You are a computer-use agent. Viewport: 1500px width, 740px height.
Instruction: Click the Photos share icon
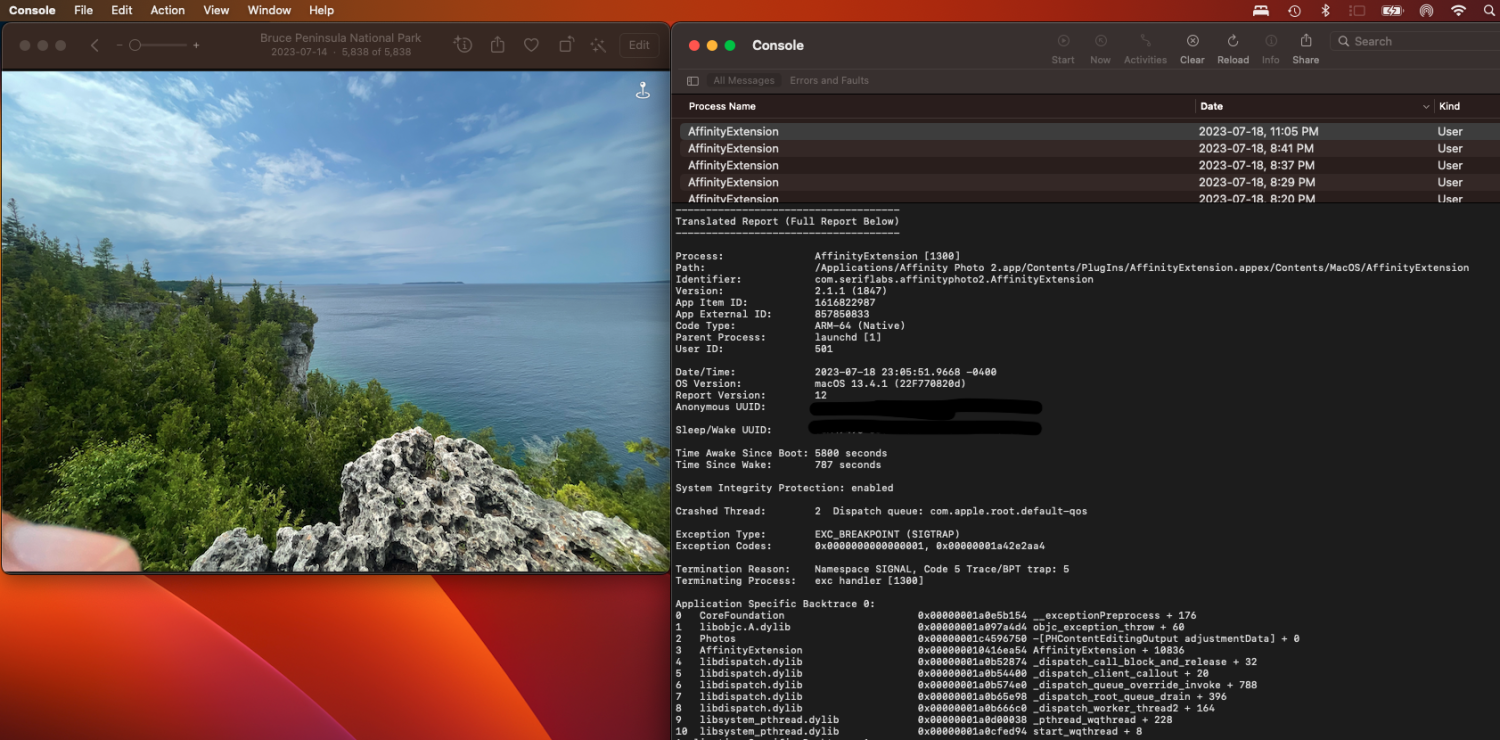pyautogui.click(x=497, y=45)
